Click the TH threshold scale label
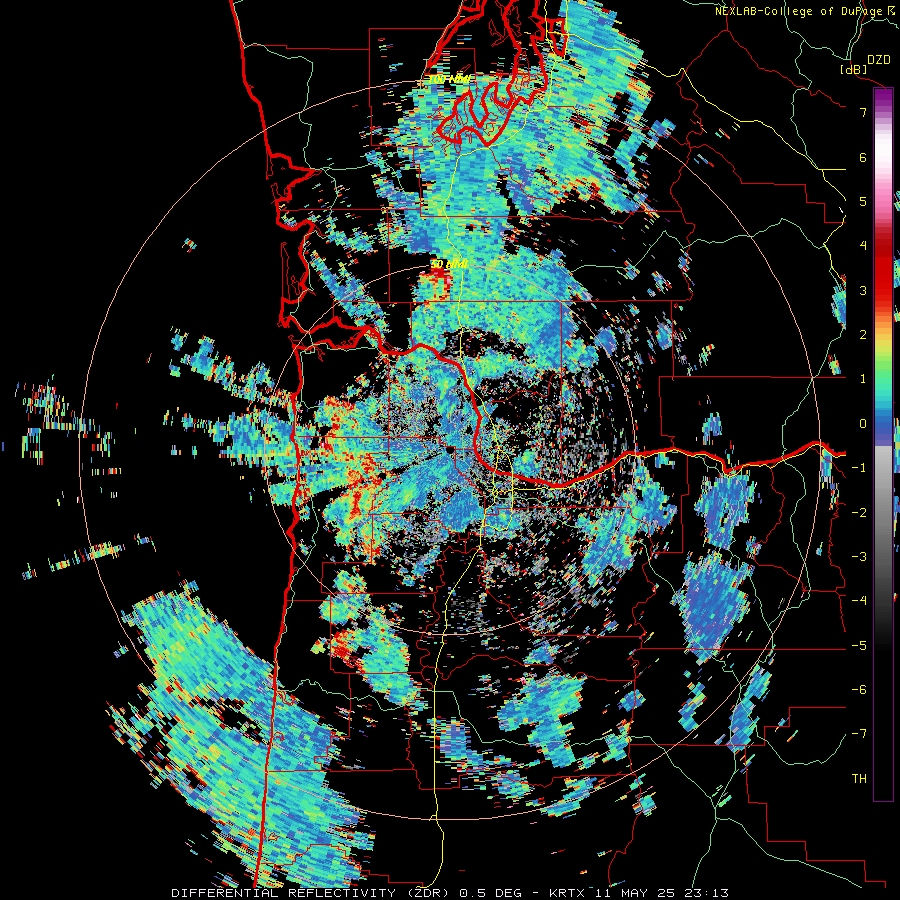The image size is (900, 900). [859, 779]
